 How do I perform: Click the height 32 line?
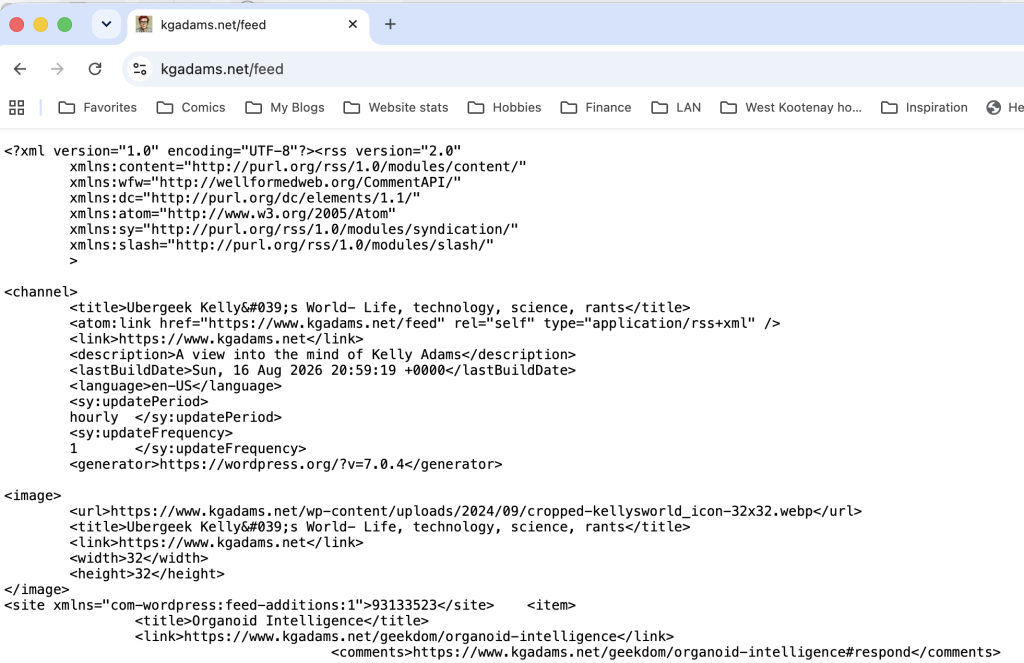pyautogui.click(x=147, y=574)
